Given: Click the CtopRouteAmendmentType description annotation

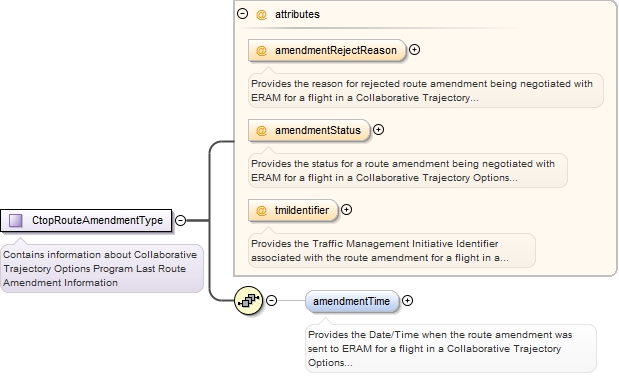Looking at the screenshot, I should (102, 269).
